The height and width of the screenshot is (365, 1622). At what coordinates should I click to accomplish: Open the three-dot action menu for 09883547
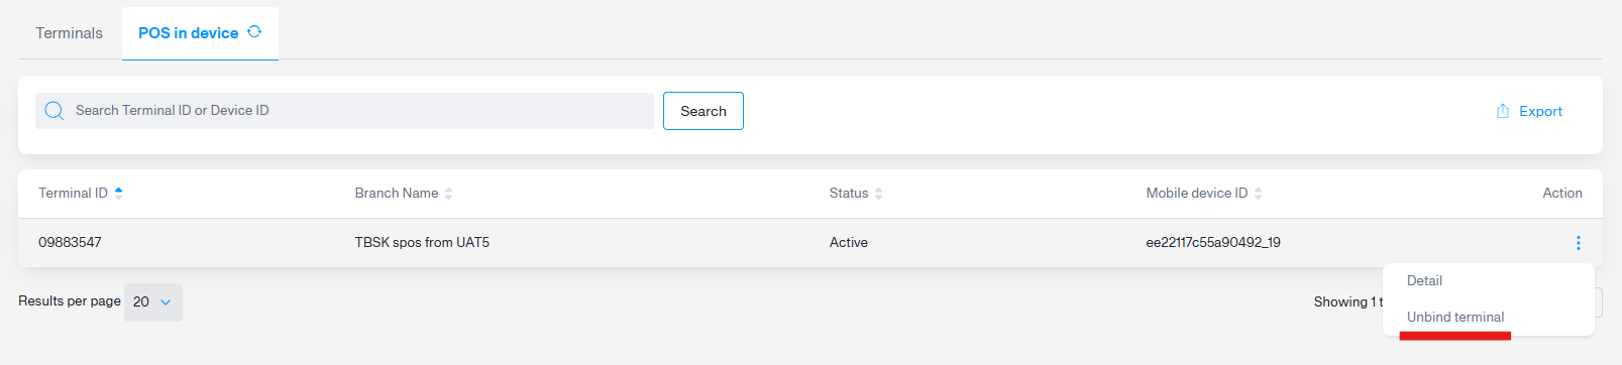[x=1578, y=243]
